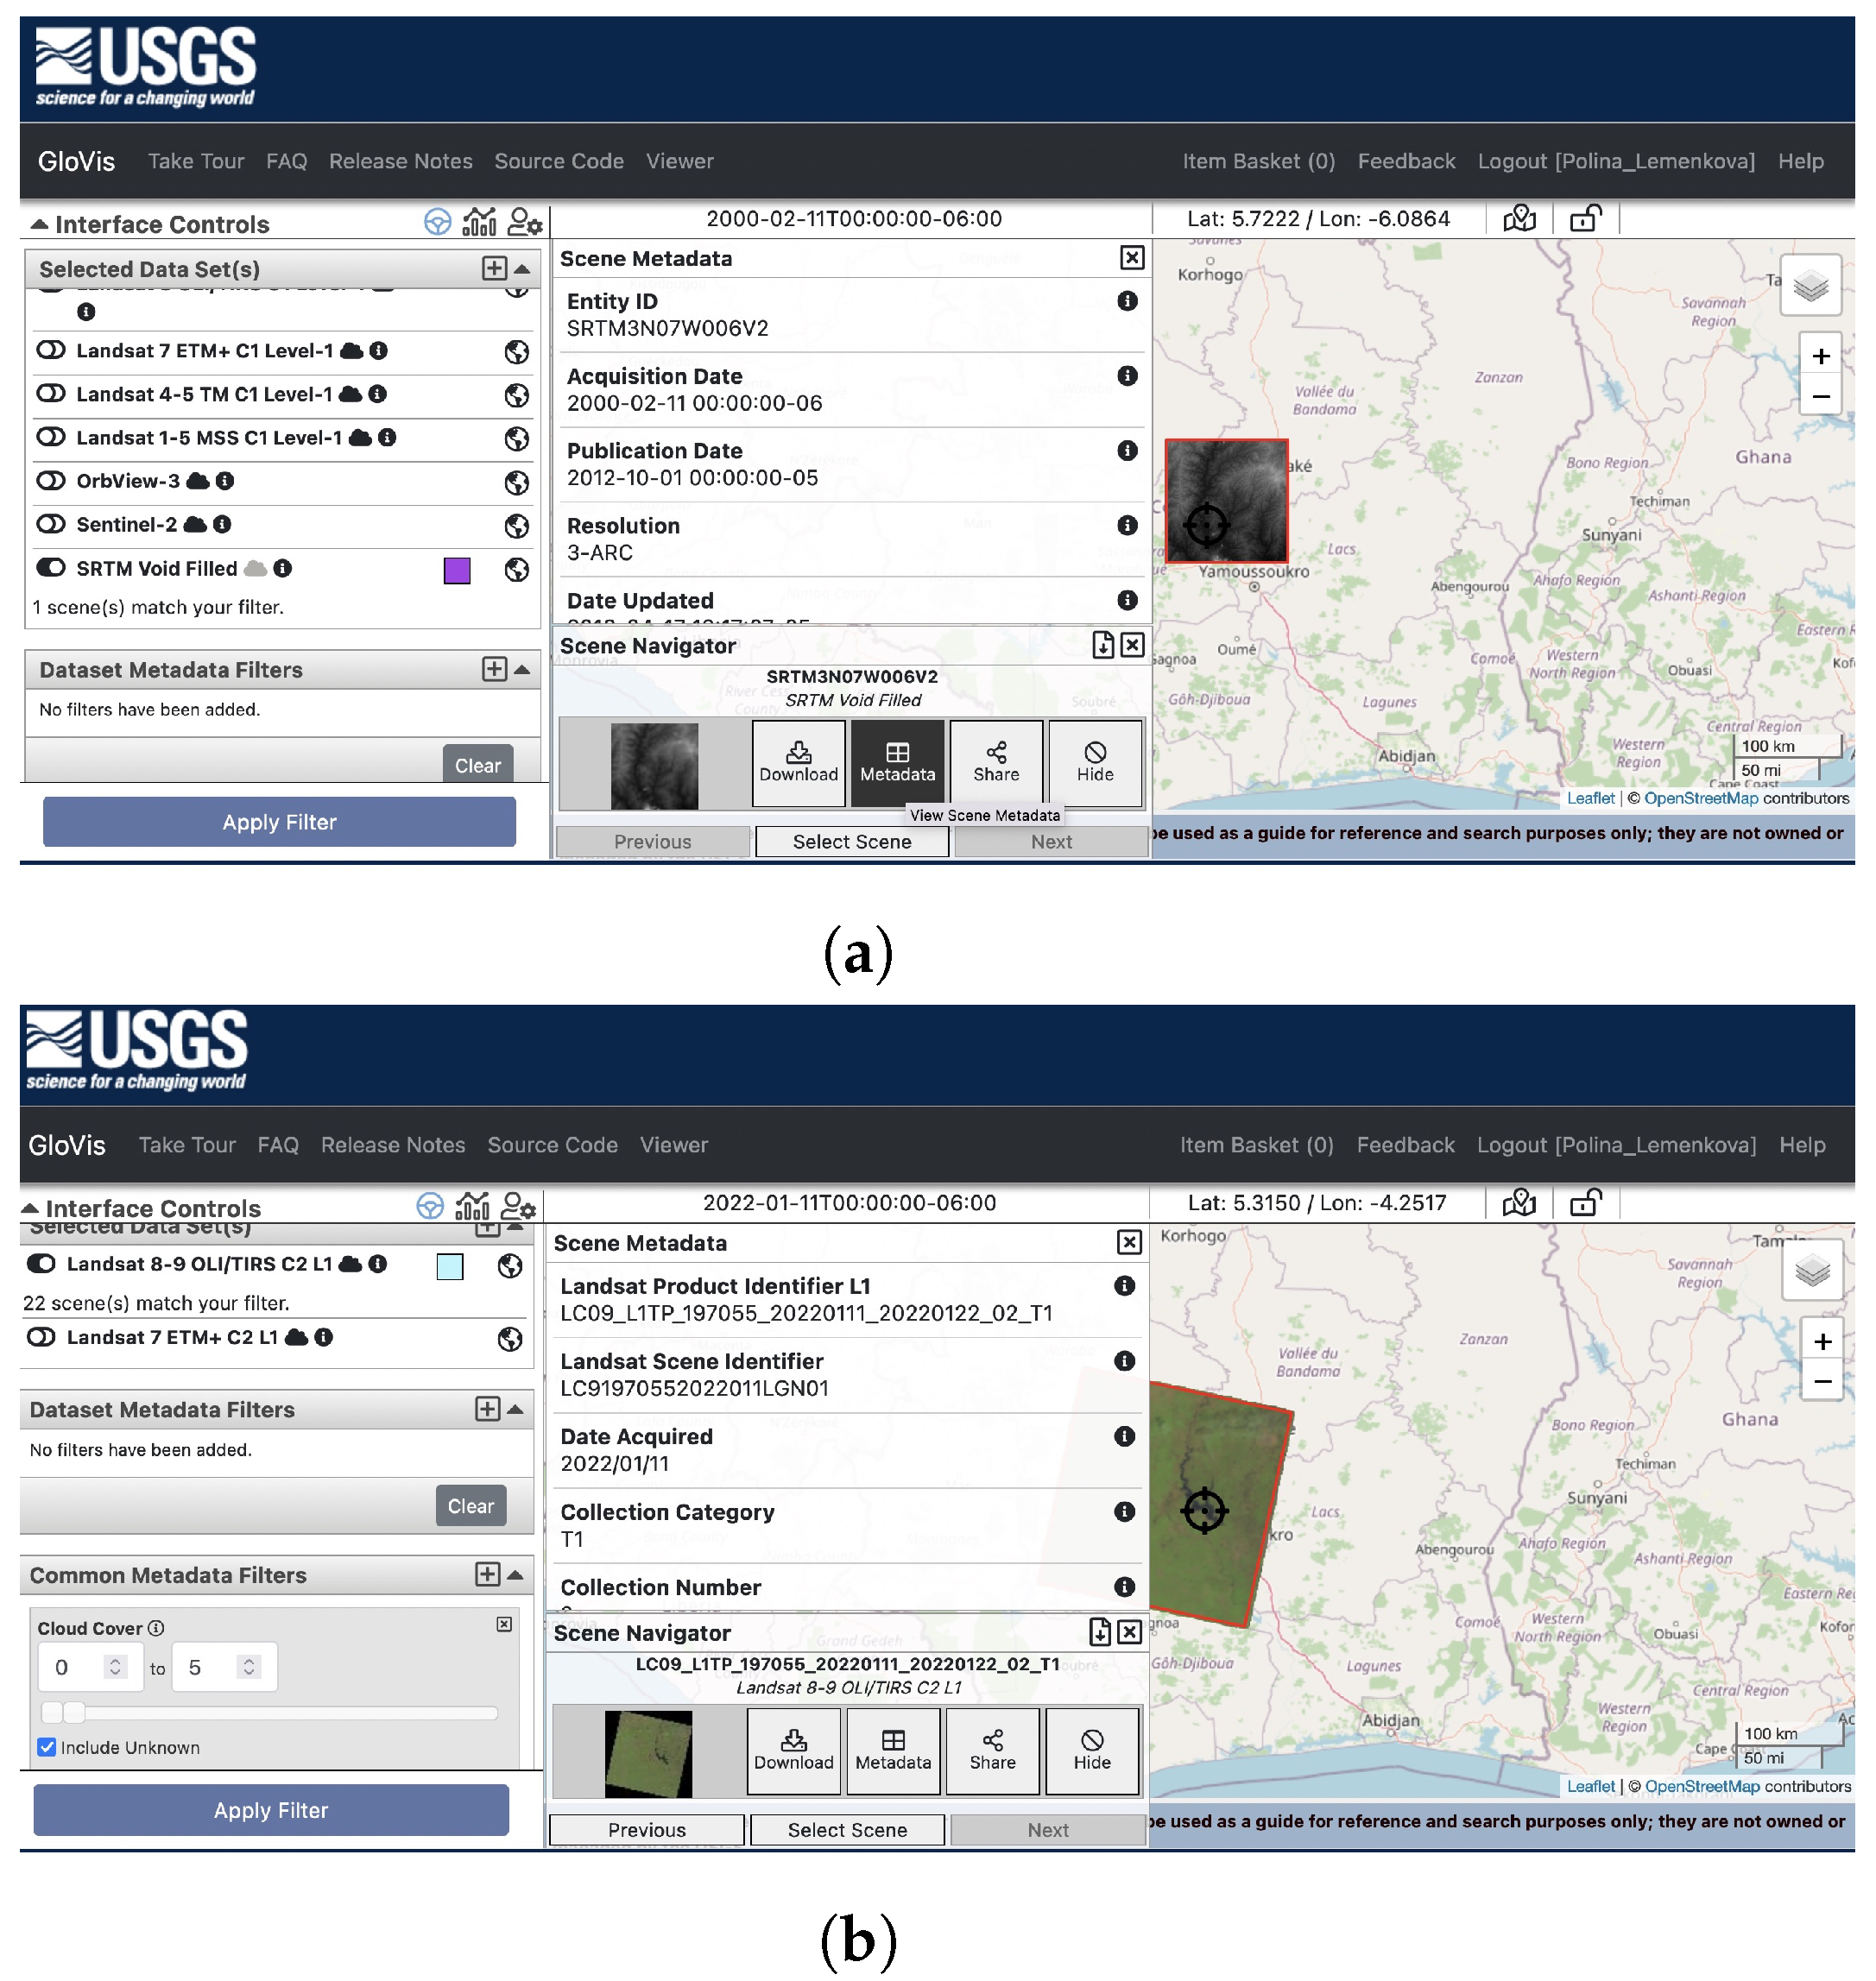Click the globe icon beside Sentinel-2
This screenshot has height=1981, width=1876.
[x=516, y=526]
